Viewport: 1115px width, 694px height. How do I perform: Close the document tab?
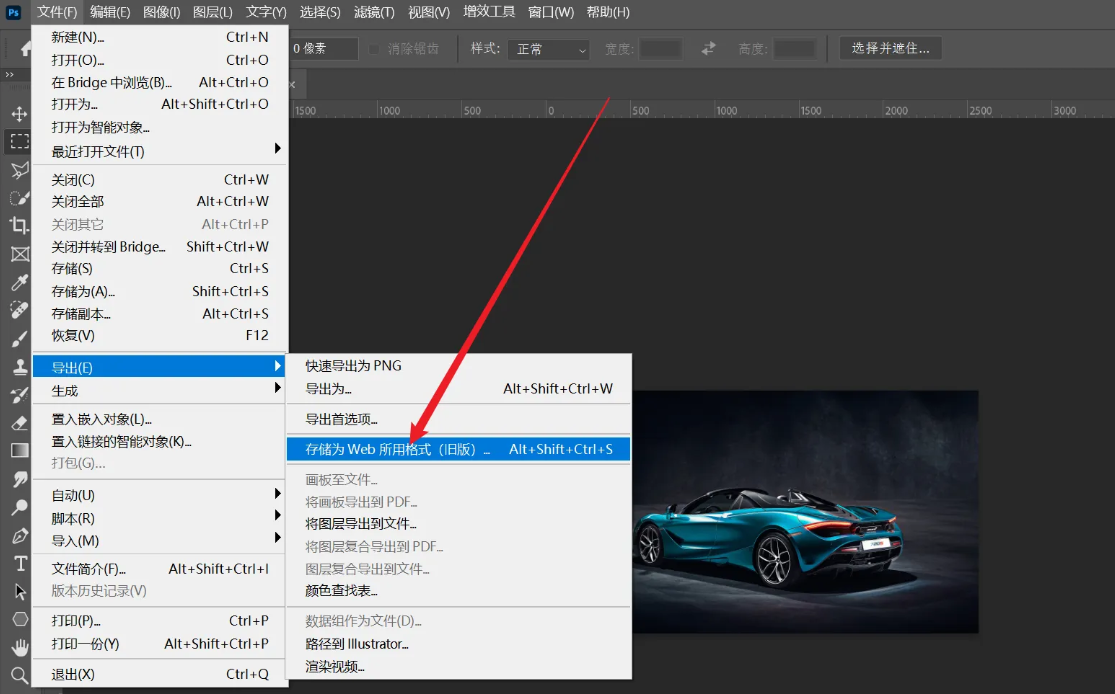point(292,85)
